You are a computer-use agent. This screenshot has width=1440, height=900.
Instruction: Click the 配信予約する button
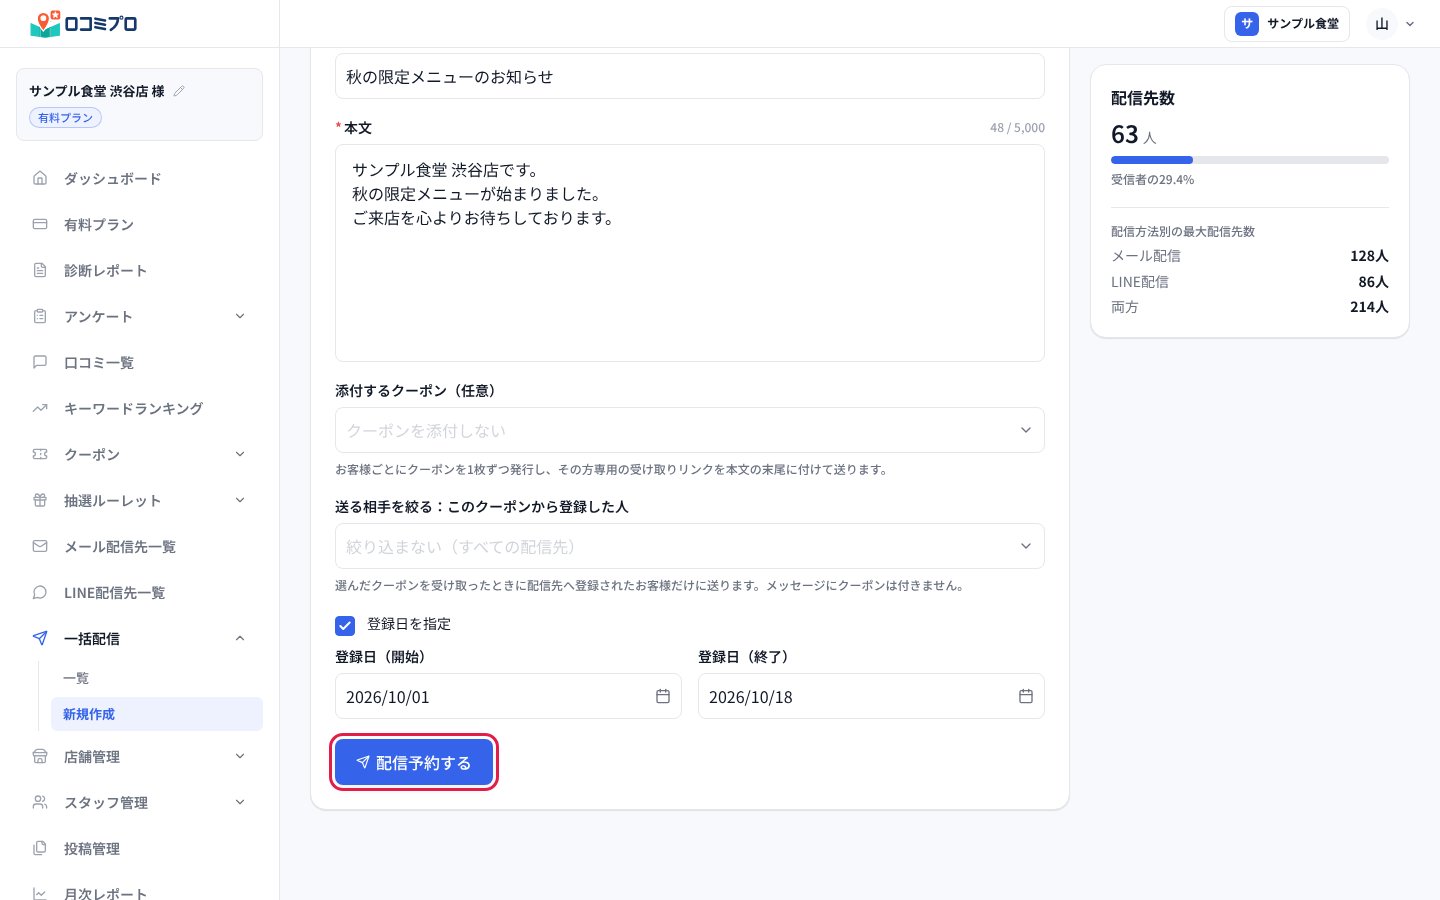tap(414, 763)
